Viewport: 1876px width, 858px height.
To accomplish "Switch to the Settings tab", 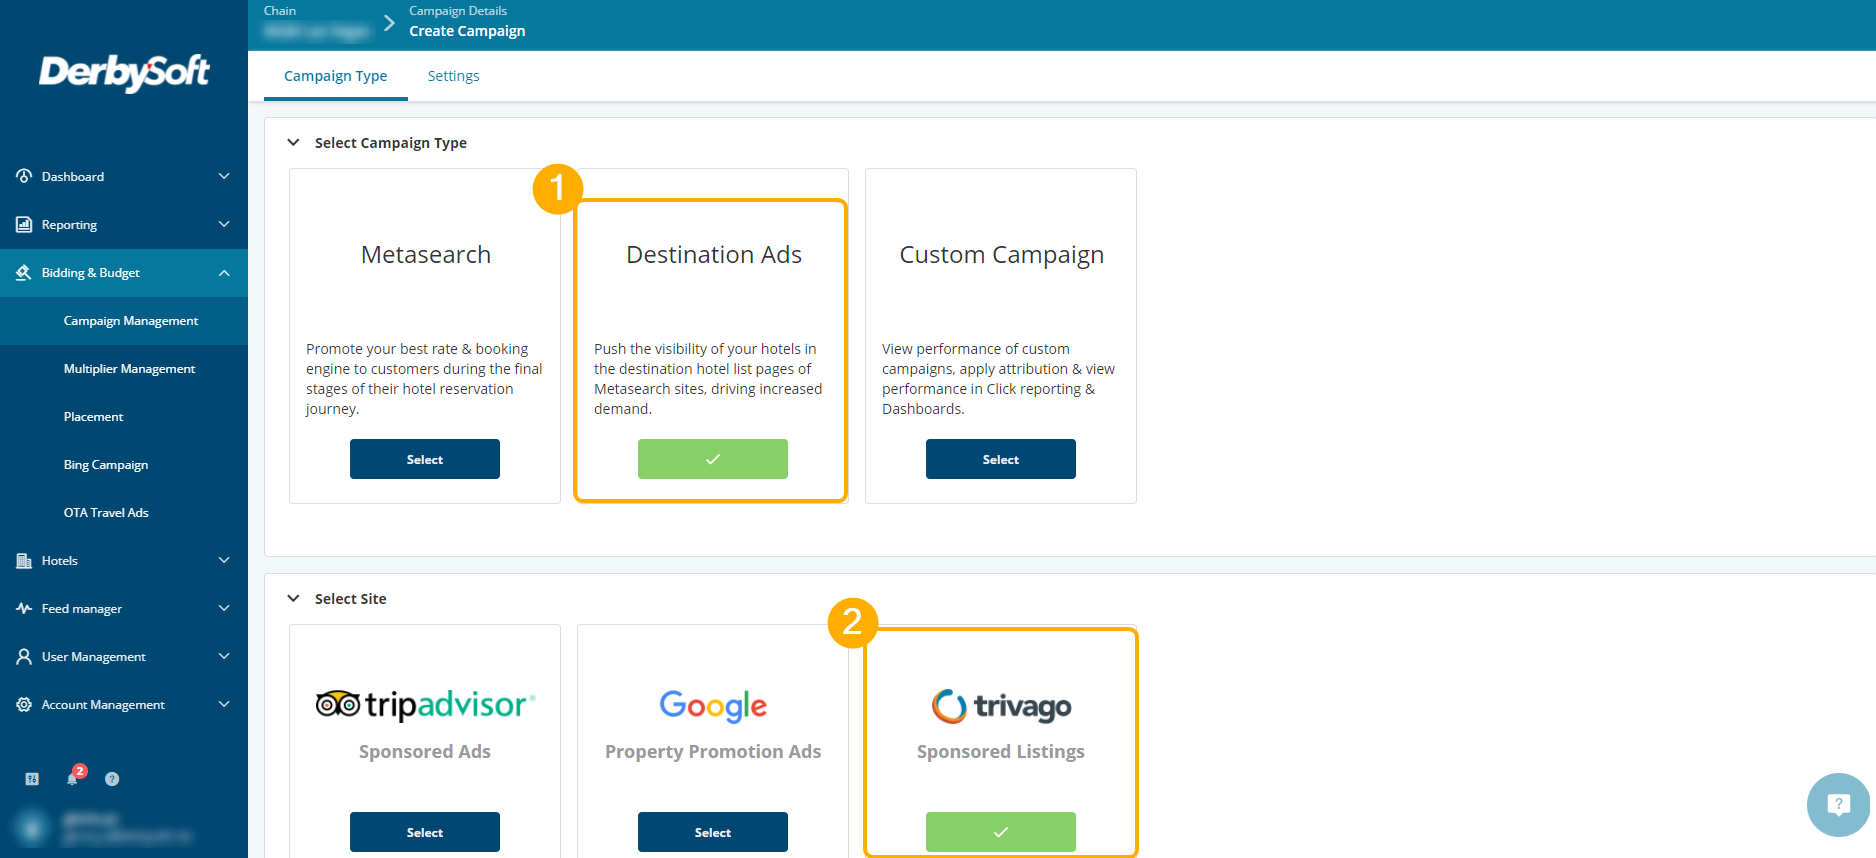I will click(453, 76).
